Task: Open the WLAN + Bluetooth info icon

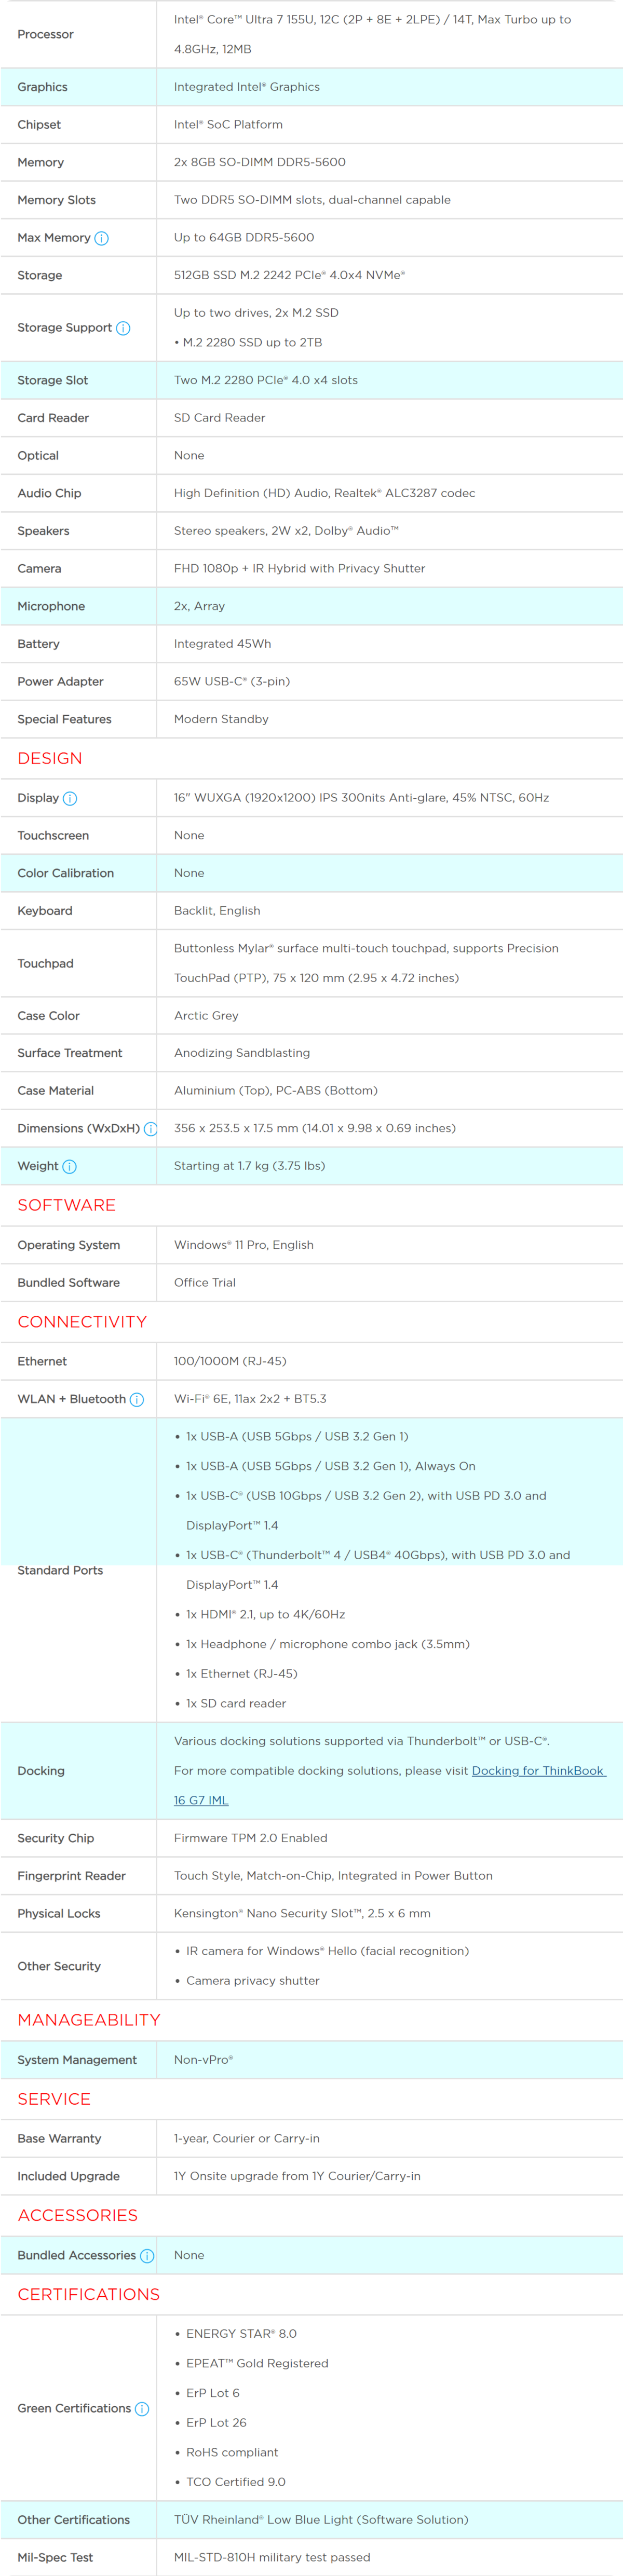Action: click(x=137, y=1399)
